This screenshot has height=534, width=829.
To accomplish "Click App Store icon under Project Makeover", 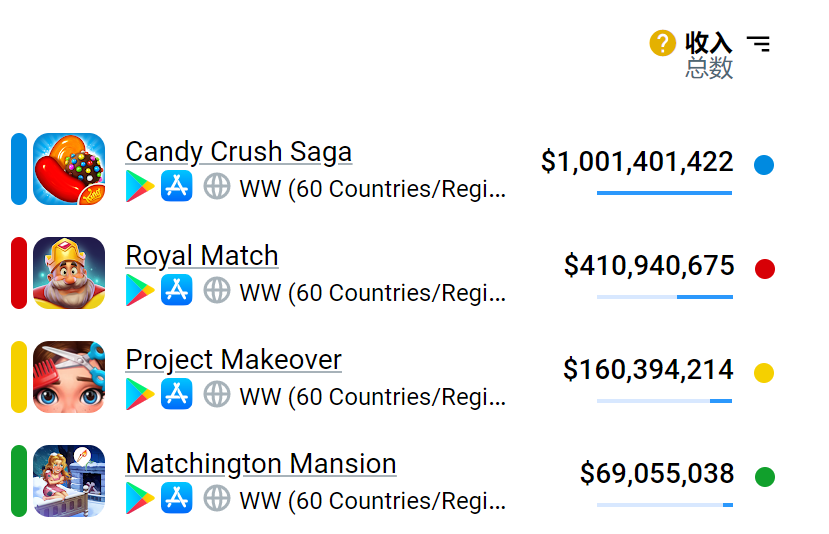I will pyautogui.click(x=177, y=395).
